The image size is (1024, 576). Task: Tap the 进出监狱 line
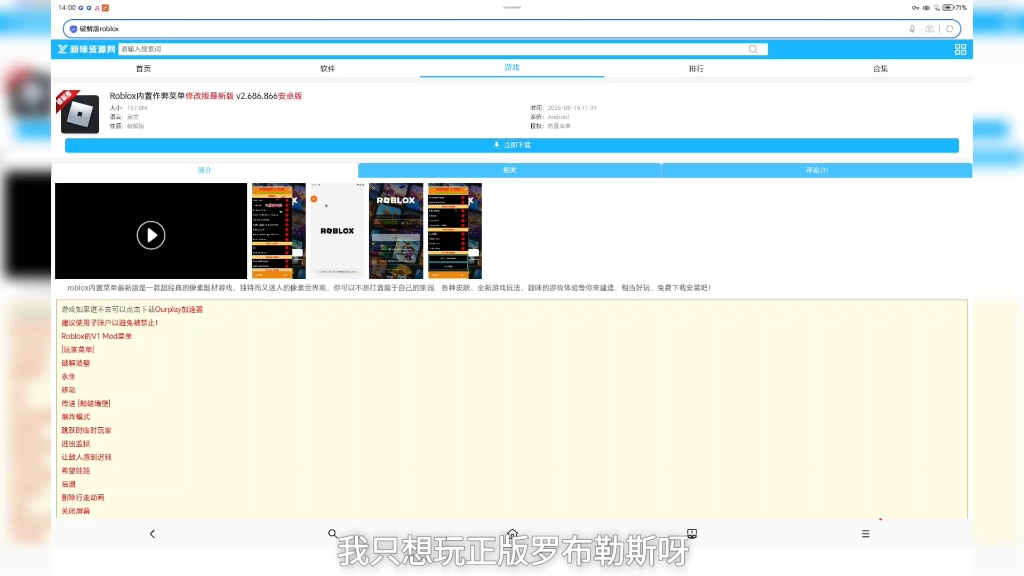[x=76, y=443]
